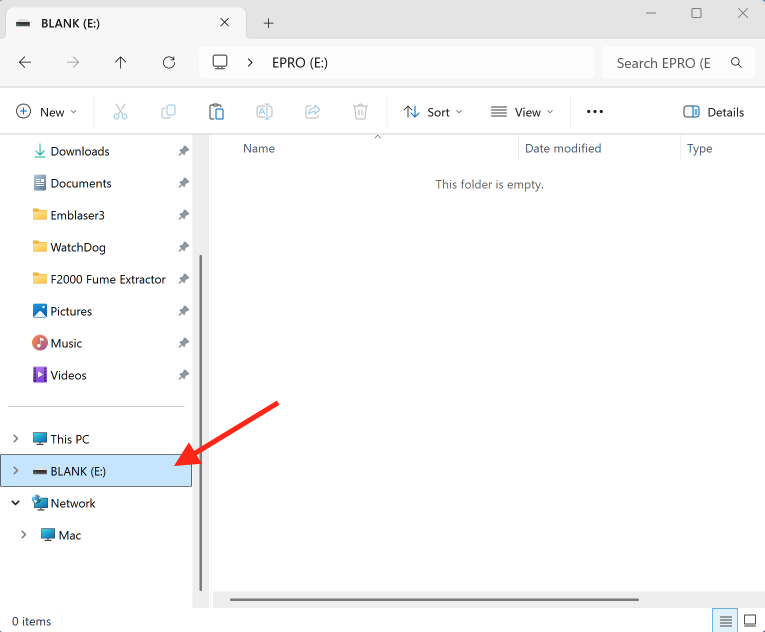Open the View dropdown menu
Image resolution: width=765 pixels, height=632 pixels.
(520, 112)
